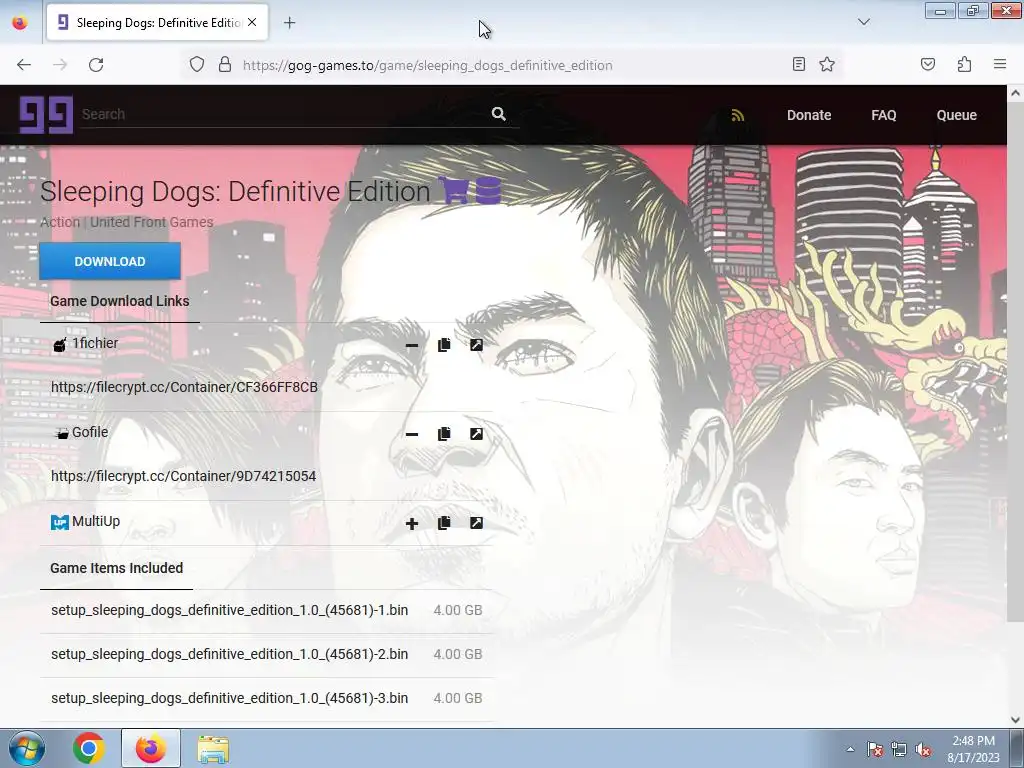Select the Sleeping Dogs: Definitive Edition tab
The height and width of the screenshot is (768, 1024).
coord(157,23)
